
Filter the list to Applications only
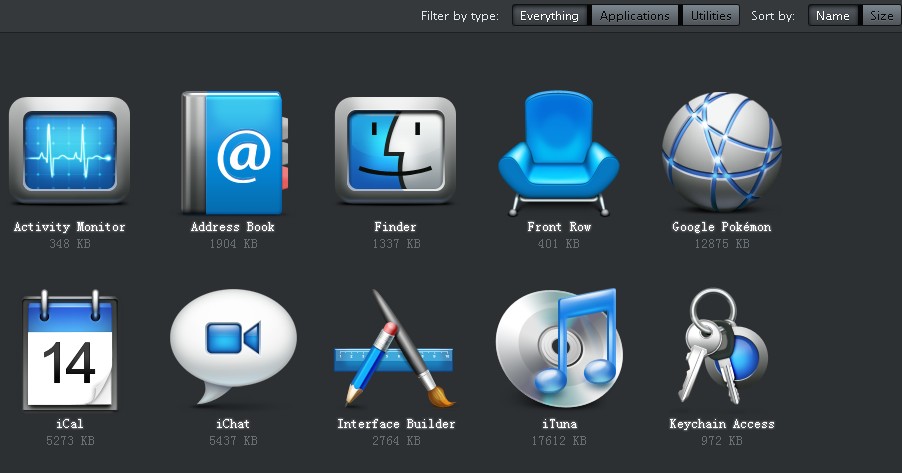[x=634, y=16]
